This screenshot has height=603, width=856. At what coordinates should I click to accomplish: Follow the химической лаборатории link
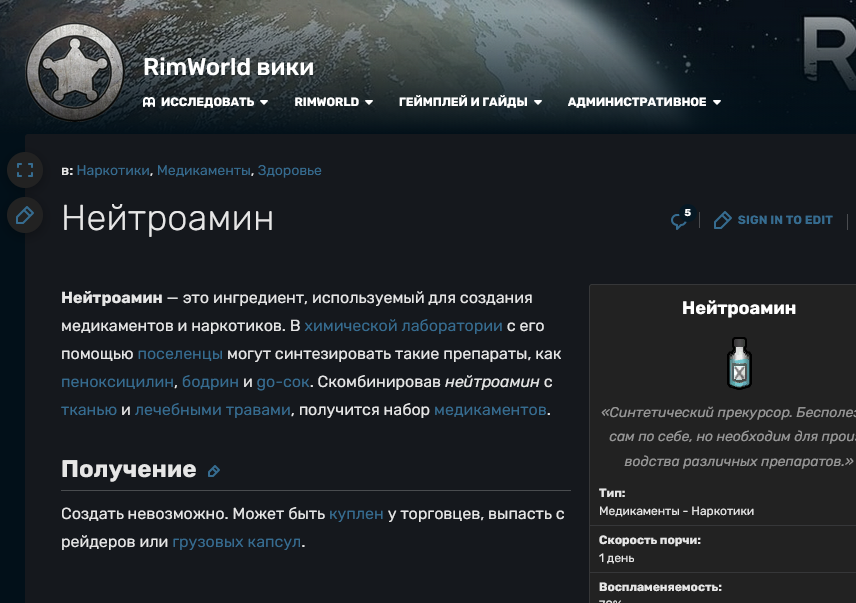click(x=403, y=326)
